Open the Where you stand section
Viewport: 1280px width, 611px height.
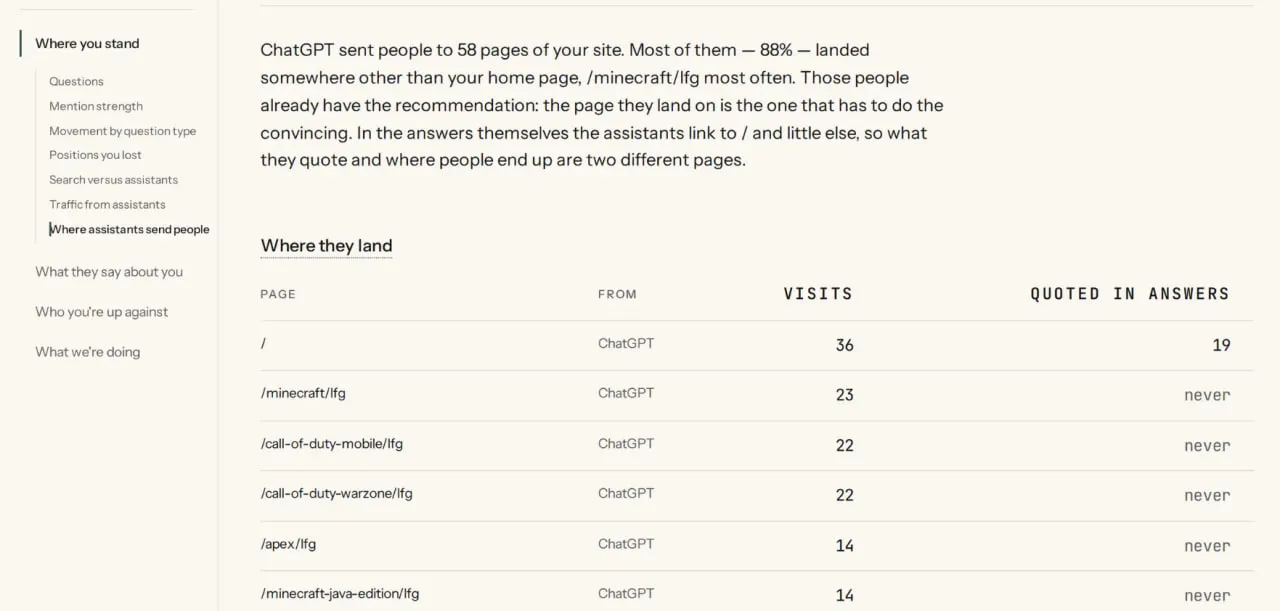(87, 43)
